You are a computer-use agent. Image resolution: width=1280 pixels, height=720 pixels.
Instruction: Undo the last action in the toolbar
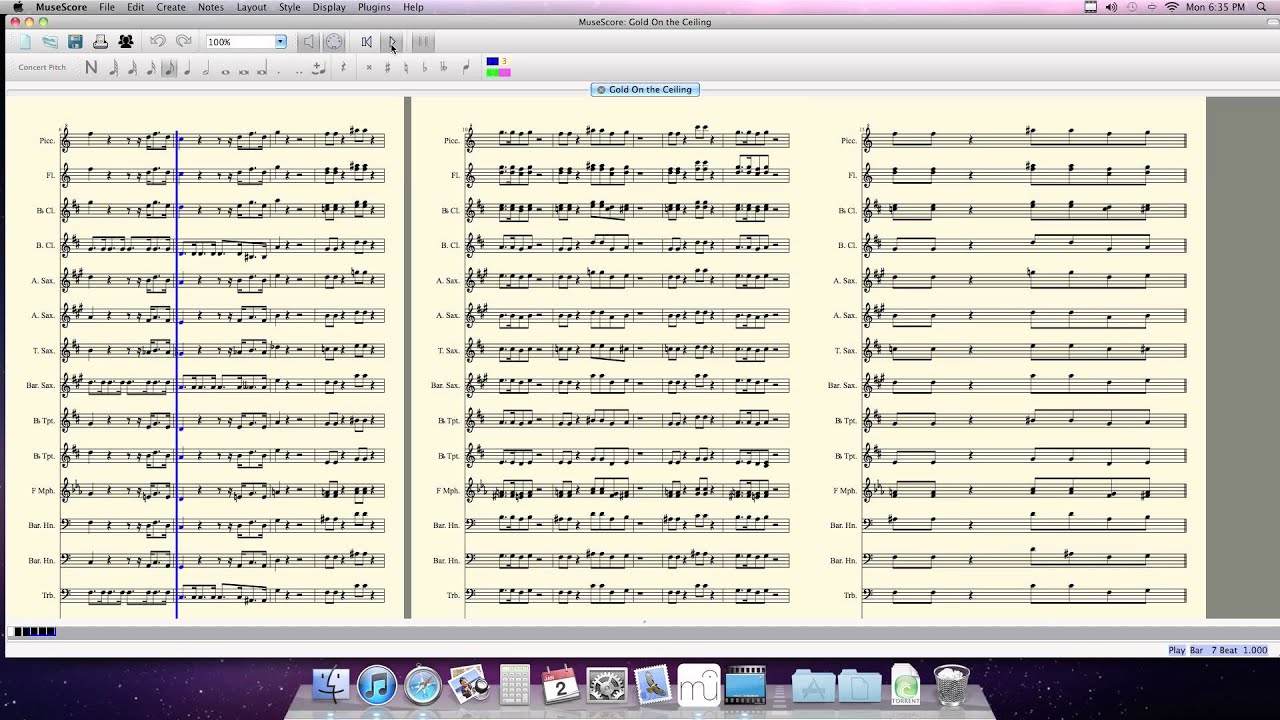157,41
